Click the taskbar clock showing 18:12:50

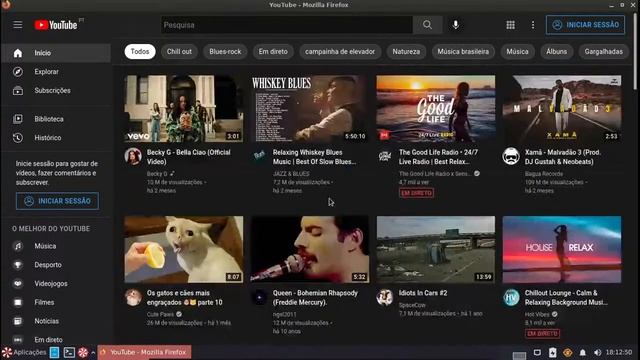coord(619,352)
